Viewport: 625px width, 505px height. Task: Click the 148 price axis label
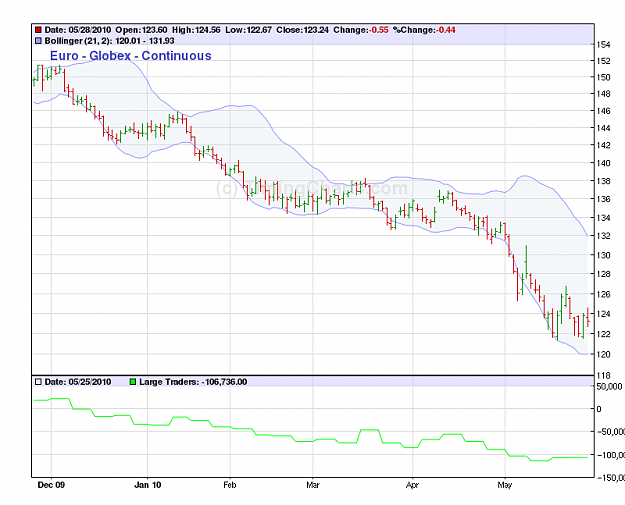coord(603,94)
